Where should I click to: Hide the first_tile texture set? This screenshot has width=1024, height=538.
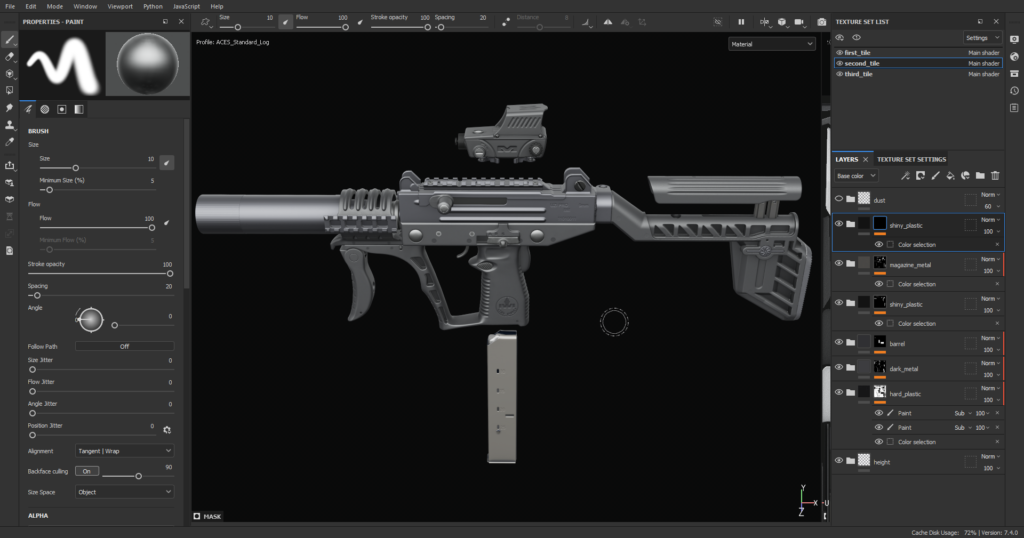click(x=839, y=53)
